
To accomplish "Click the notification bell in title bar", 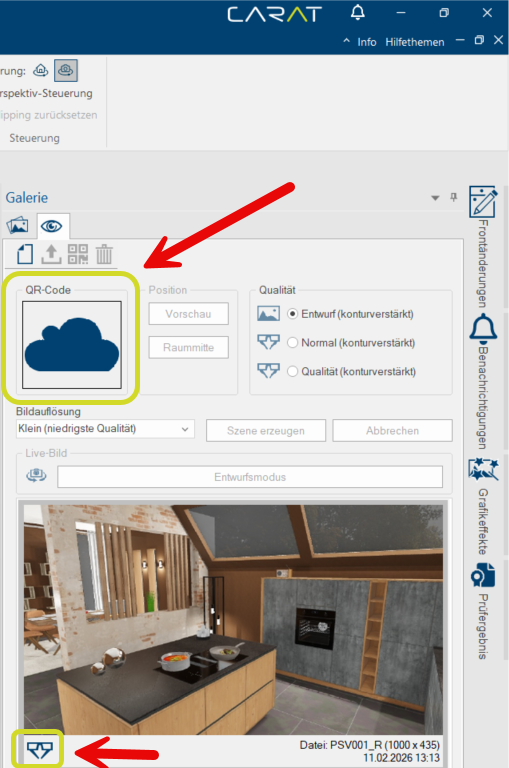I will coord(358,13).
